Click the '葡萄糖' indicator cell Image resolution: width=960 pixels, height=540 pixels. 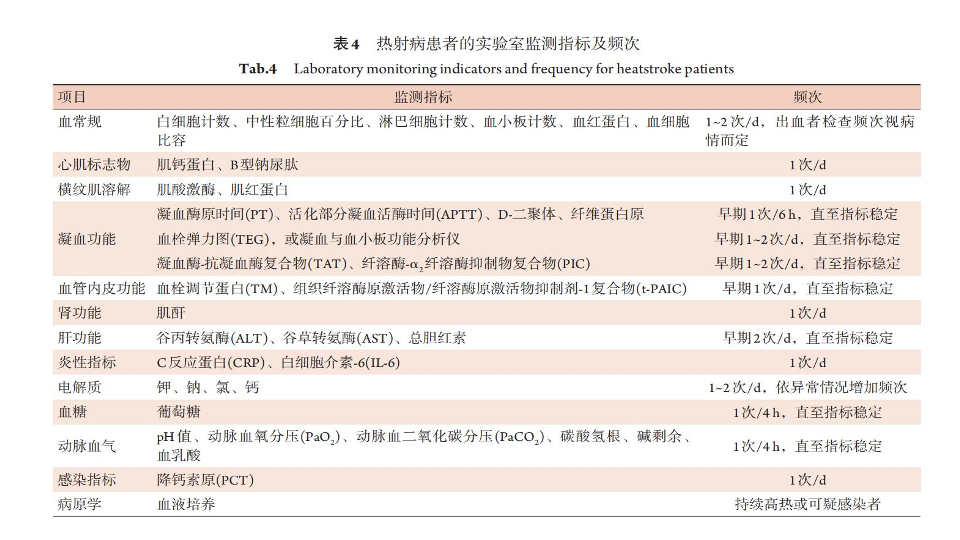click(178, 412)
